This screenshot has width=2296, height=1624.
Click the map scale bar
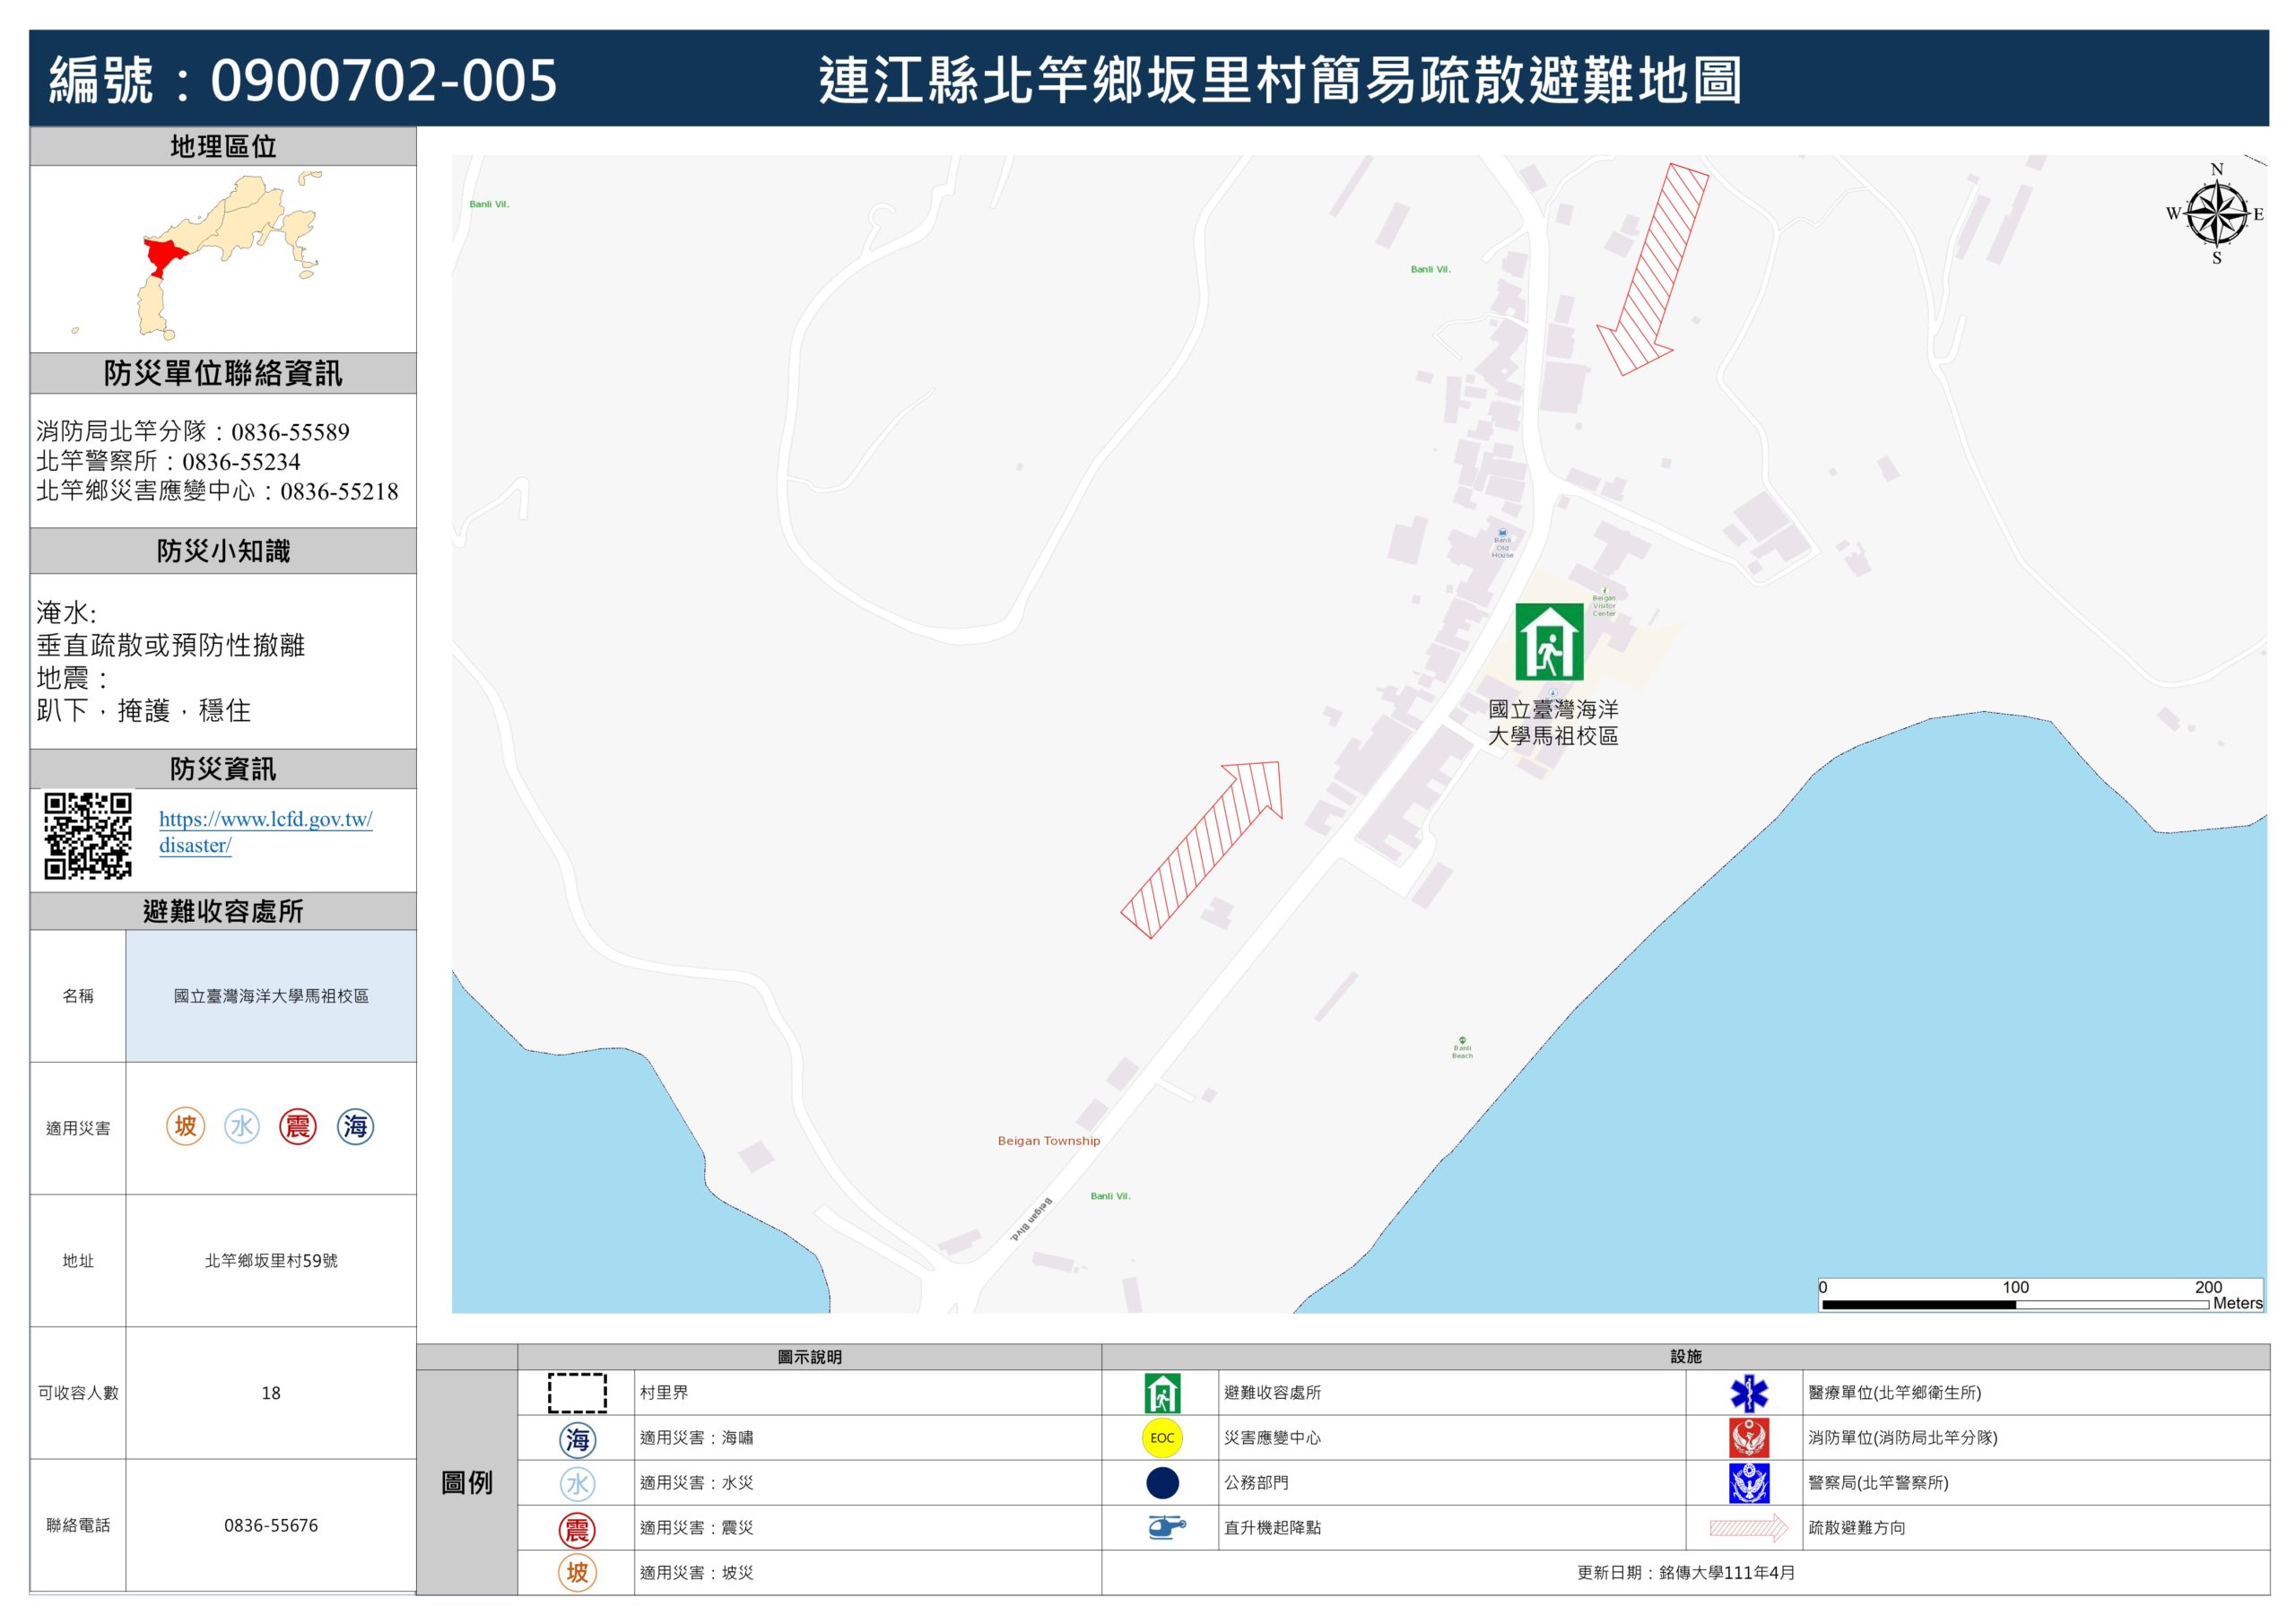[2014, 1304]
